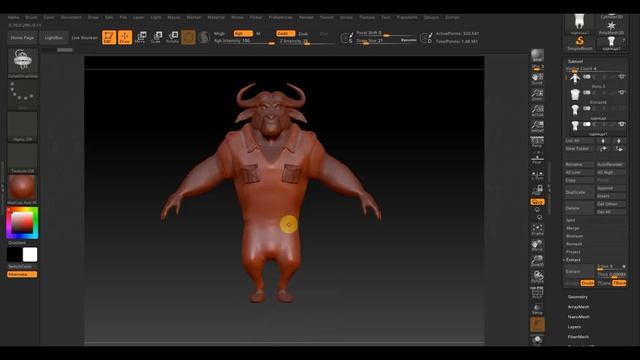This screenshot has height=360, width=640.
Task: Select the SimpleBrush tool thumbnail
Action: coord(580,43)
